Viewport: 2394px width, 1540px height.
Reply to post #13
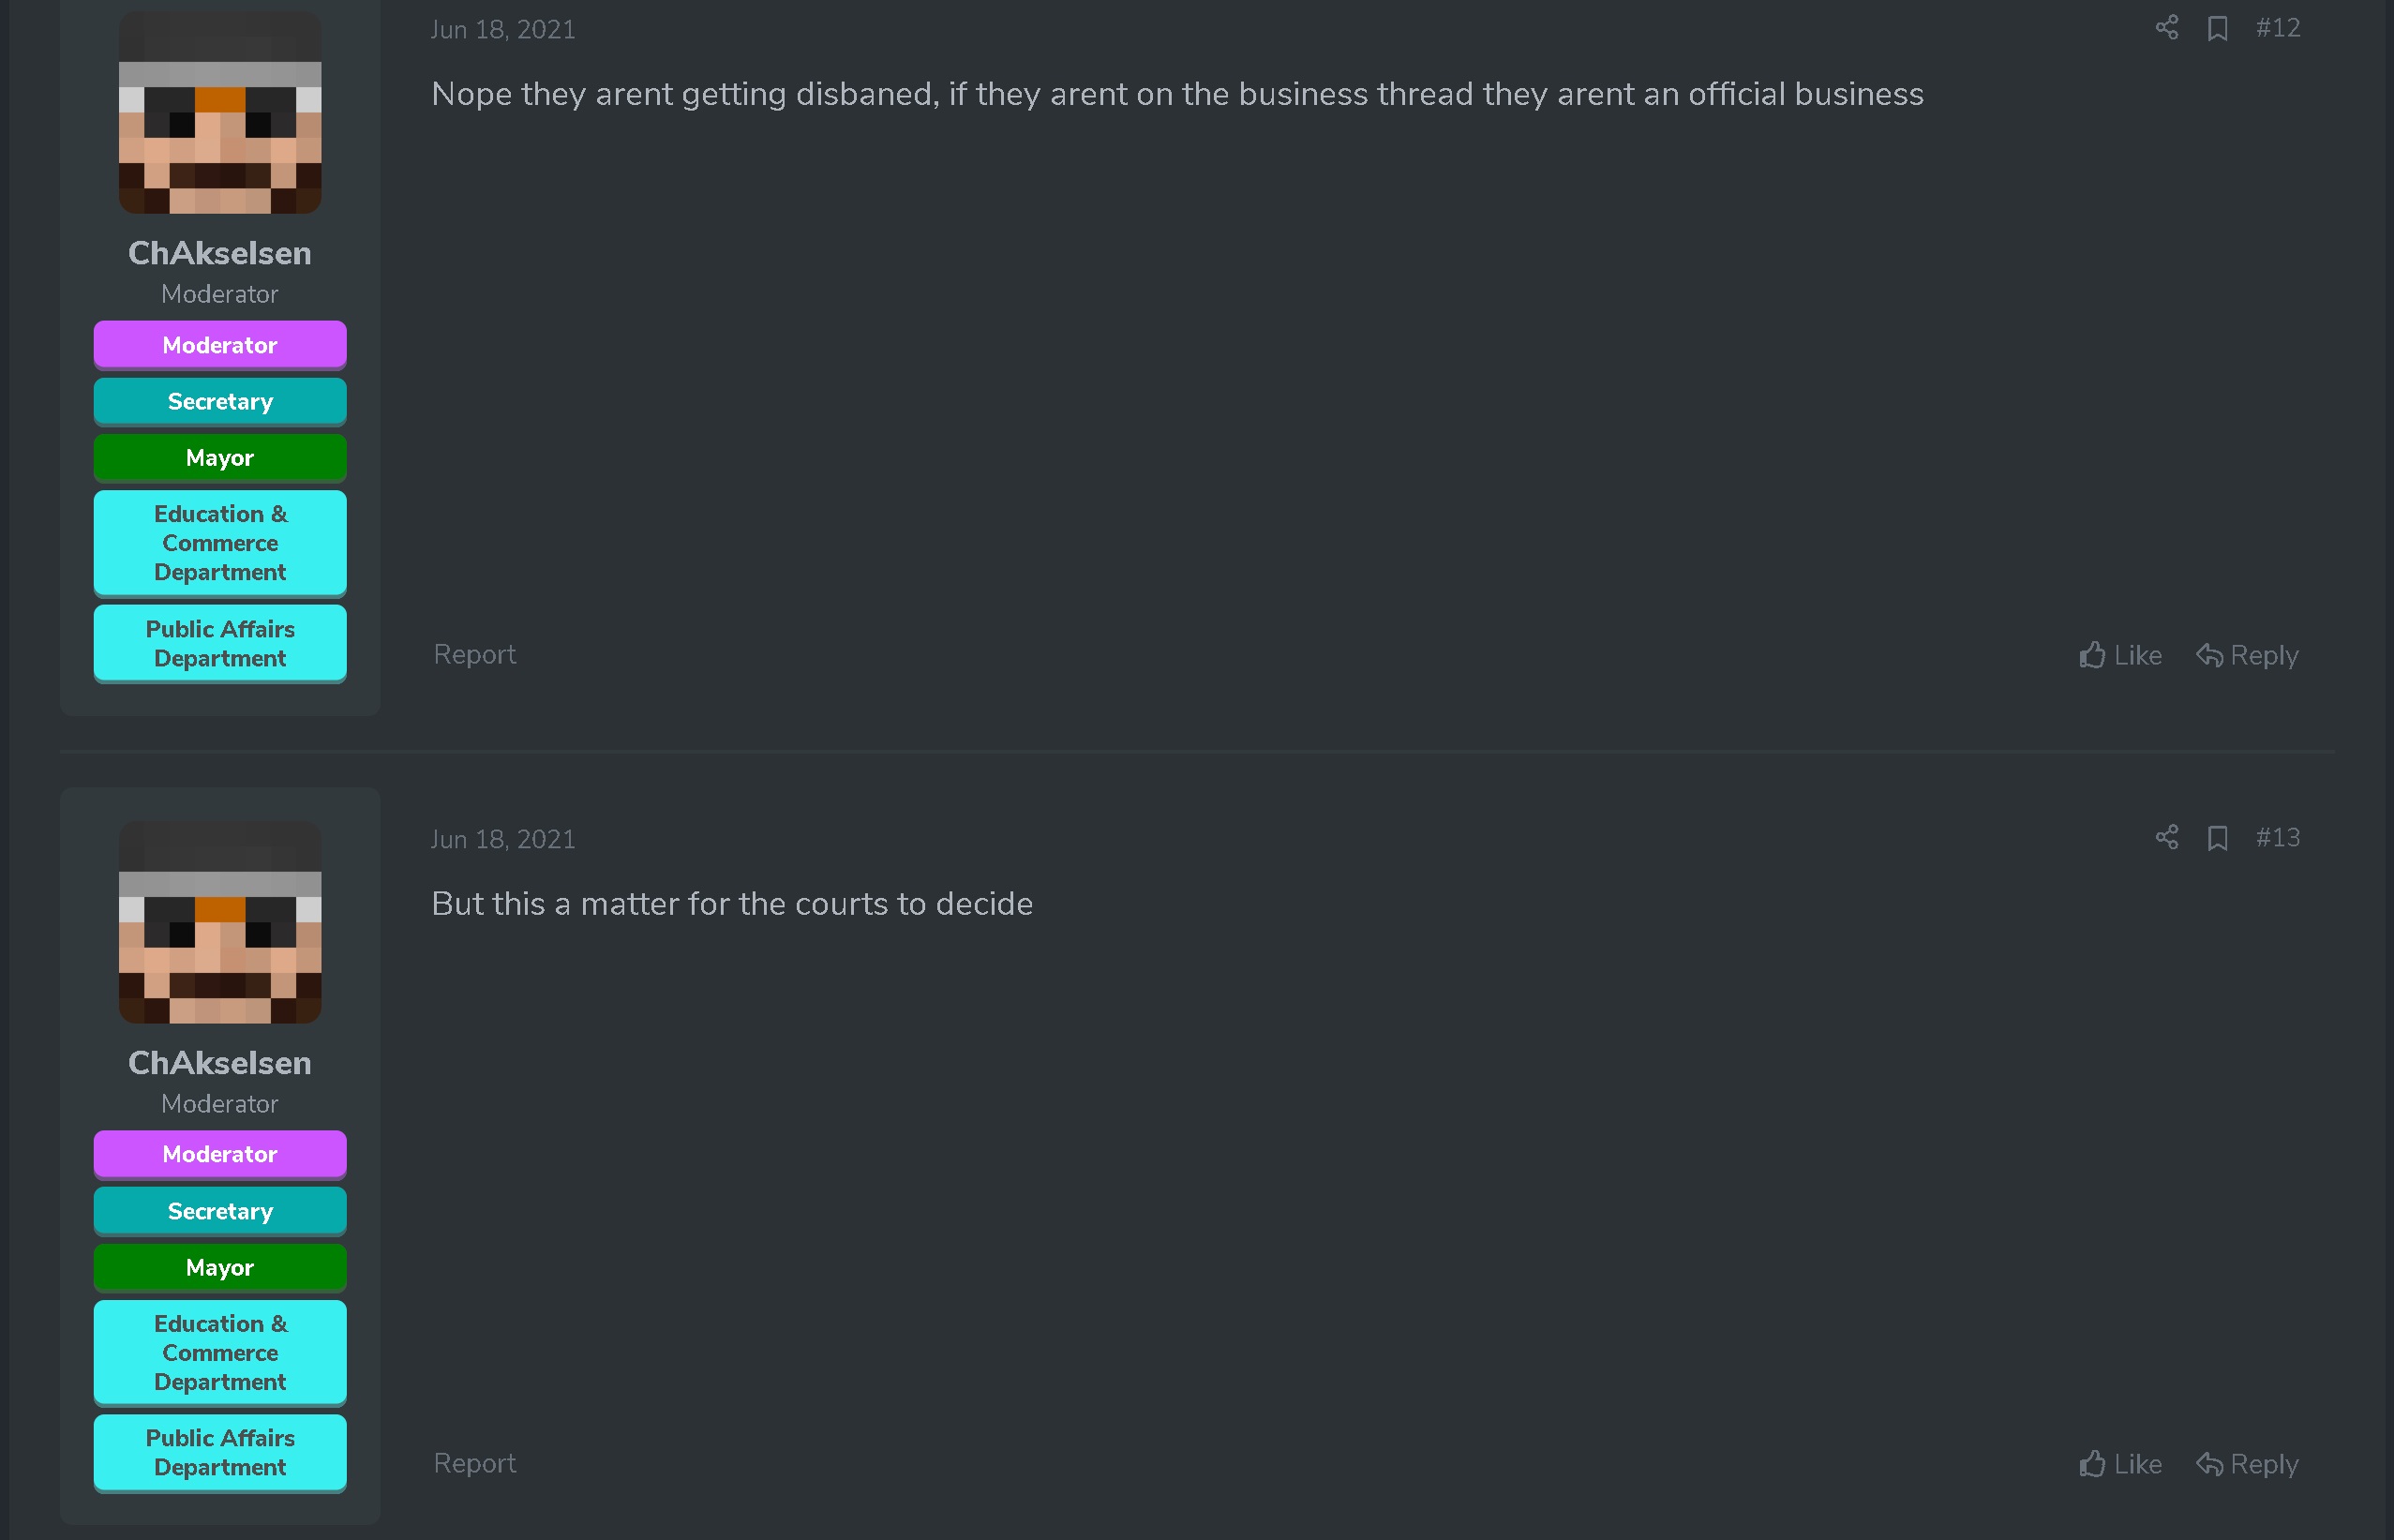[2247, 1464]
